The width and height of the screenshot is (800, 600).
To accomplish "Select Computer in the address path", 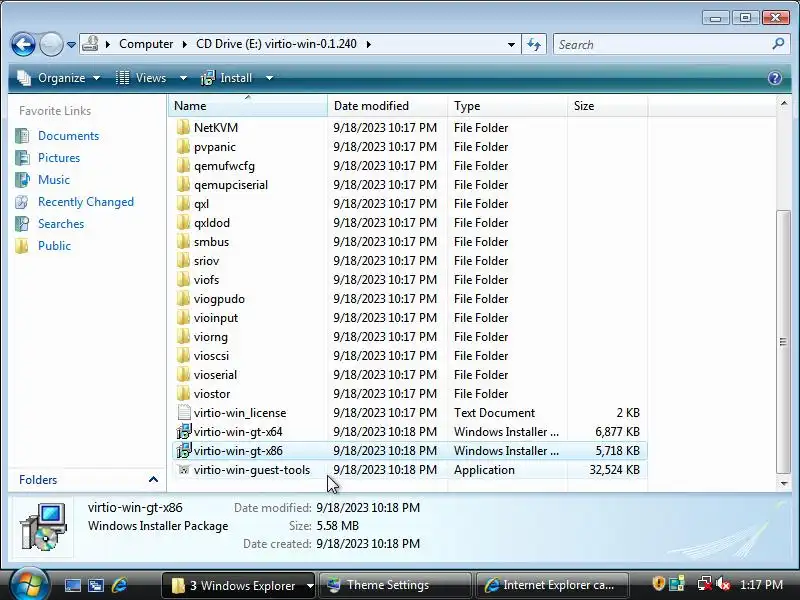I will pyautogui.click(x=146, y=44).
